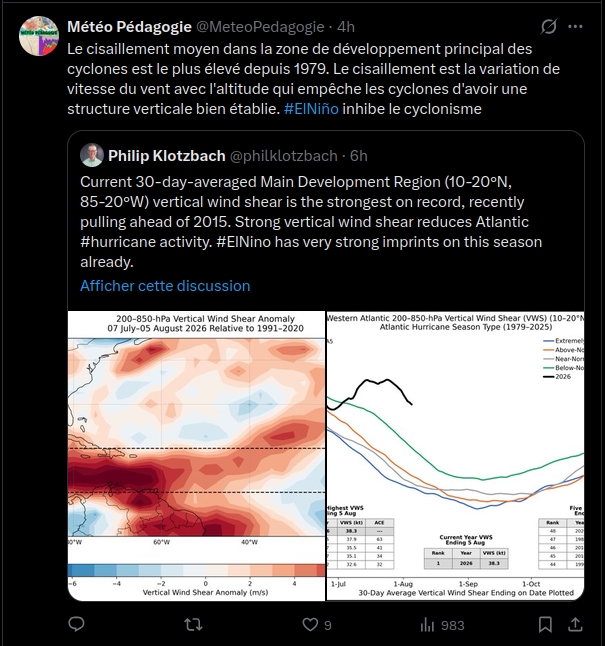Open the VWS line chart image
This screenshot has height=646, width=605.
tap(455, 456)
